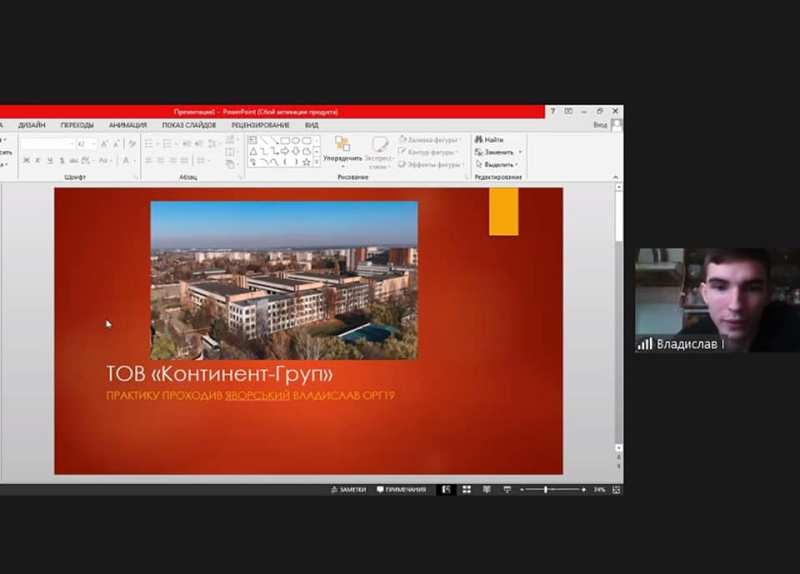Open the ПРИМЕЧАНИЯ comments pane
The width and height of the screenshot is (800, 574).
(401, 490)
